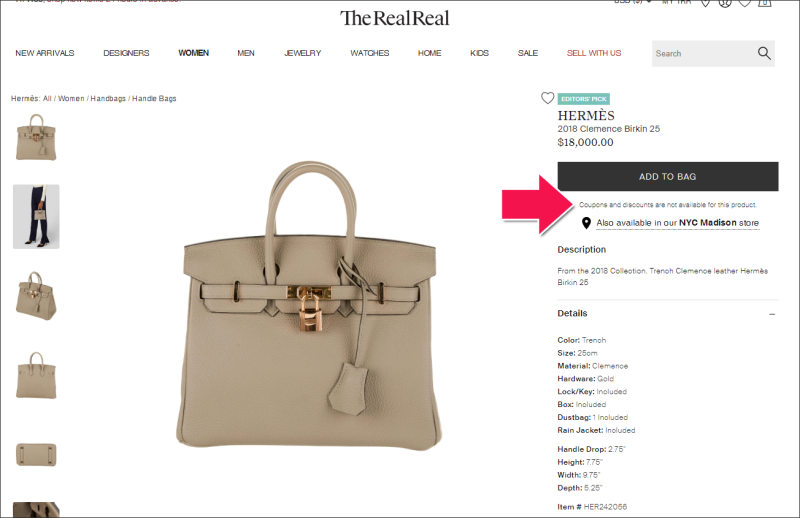
Task: Collapse the Details section with the minus icon
Action: point(772,314)
